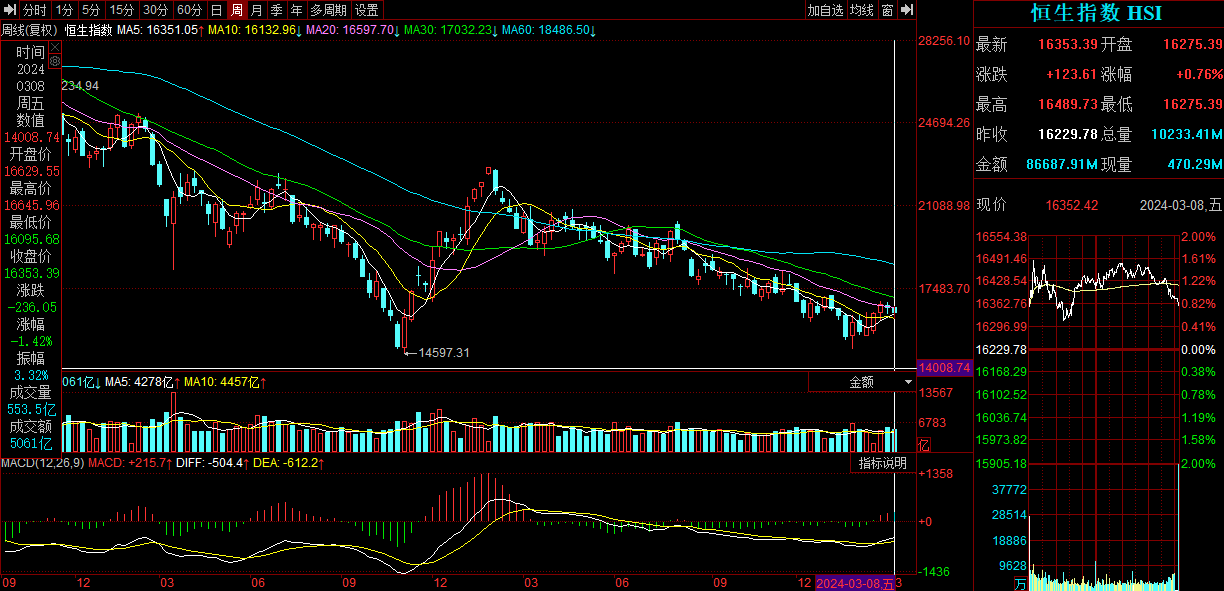Click the purple 2024-03-08 date axis marker
1224x591 pixels.
pyautogui.click(x=856, y=584)
